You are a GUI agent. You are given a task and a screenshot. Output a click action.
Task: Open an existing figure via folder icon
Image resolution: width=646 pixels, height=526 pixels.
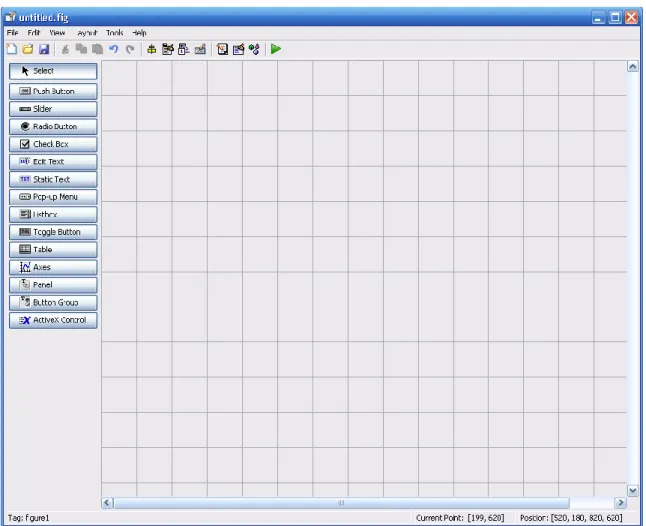(x=28, y=49)
